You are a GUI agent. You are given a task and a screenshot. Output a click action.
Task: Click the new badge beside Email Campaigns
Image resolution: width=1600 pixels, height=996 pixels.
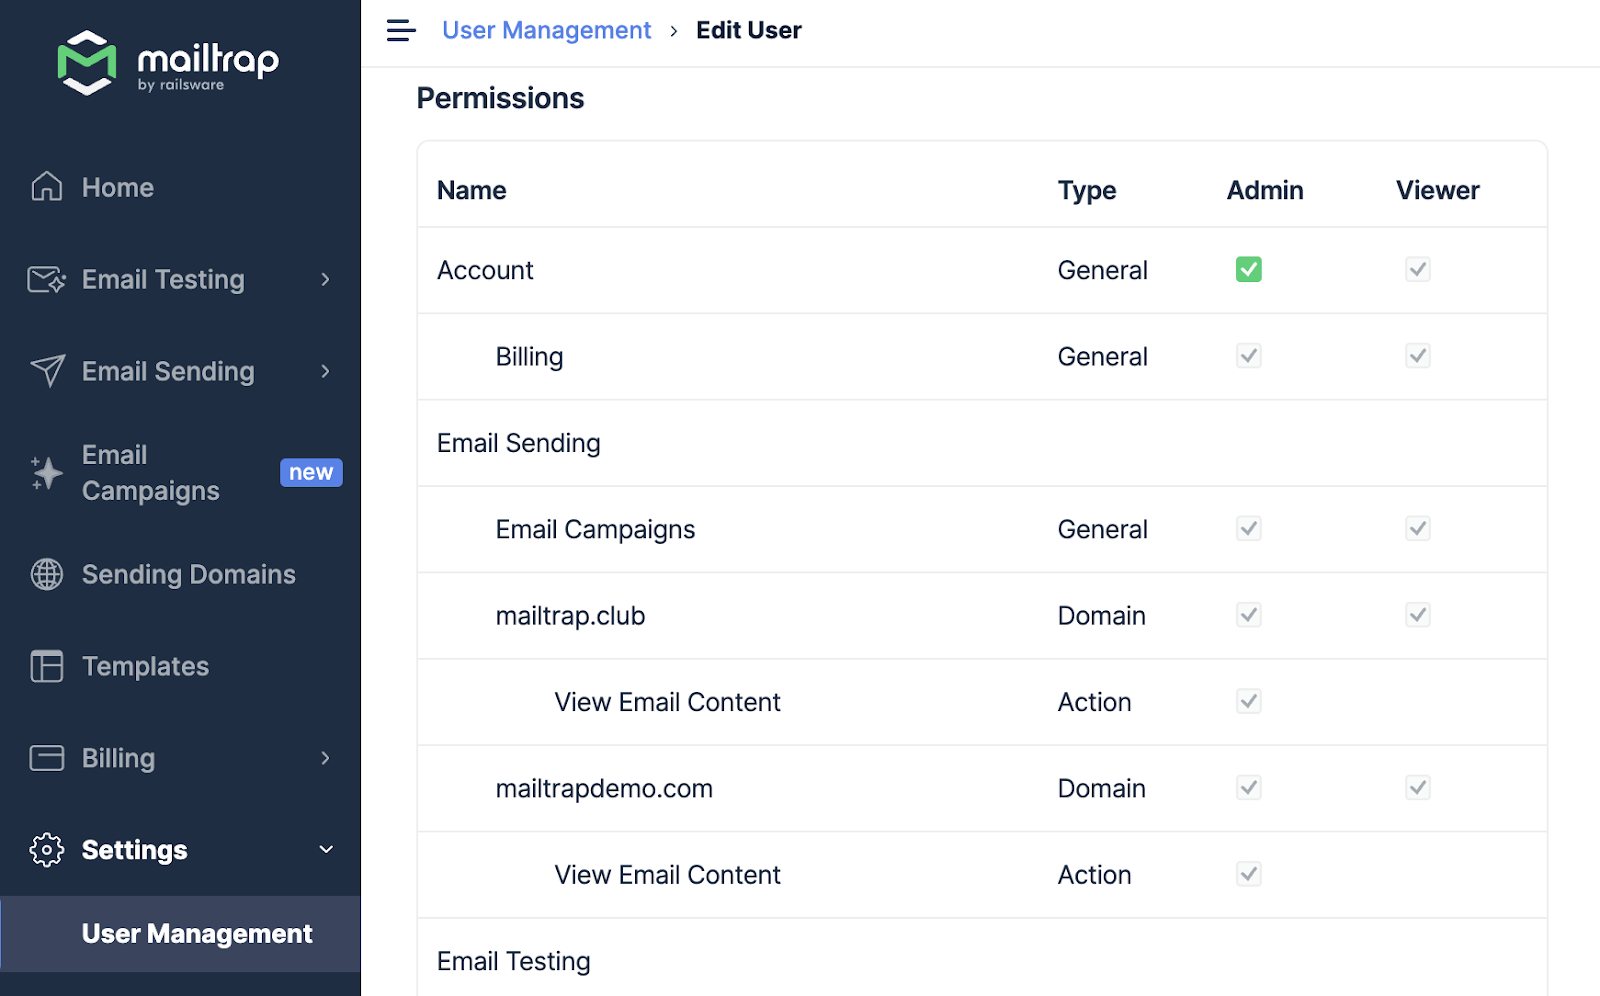click(x=311, y=473)
